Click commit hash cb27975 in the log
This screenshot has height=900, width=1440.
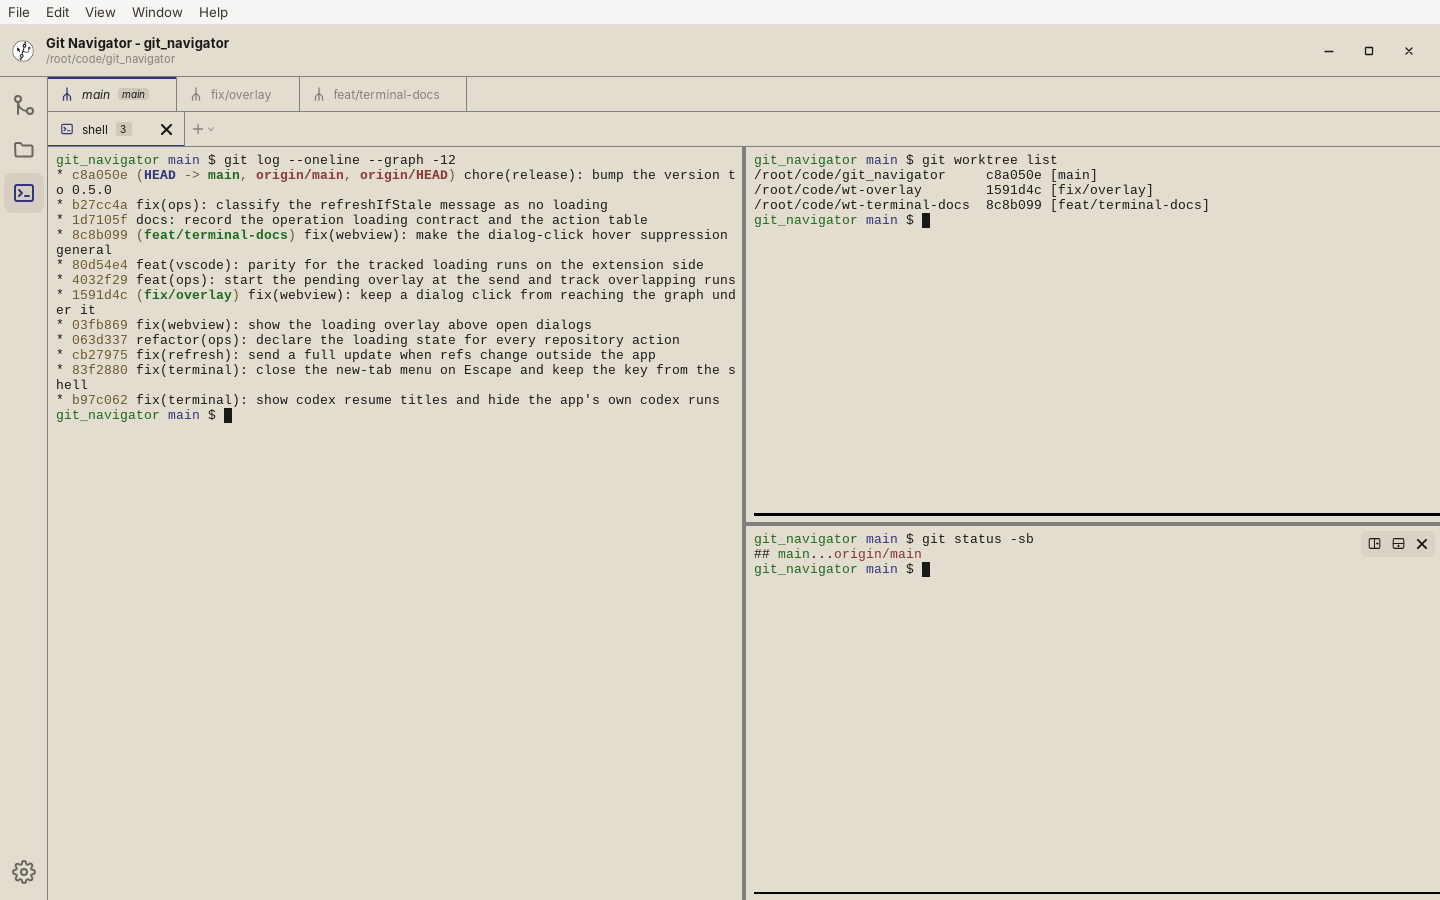(100, 355)
